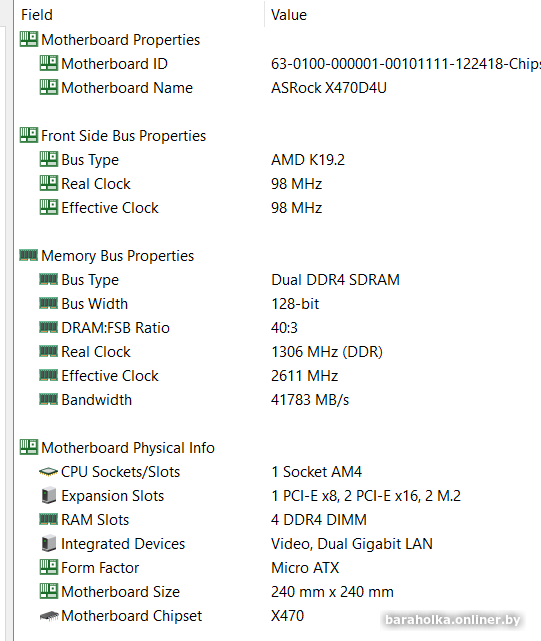
Task: Click the Field column header
Action: (37, 15)
